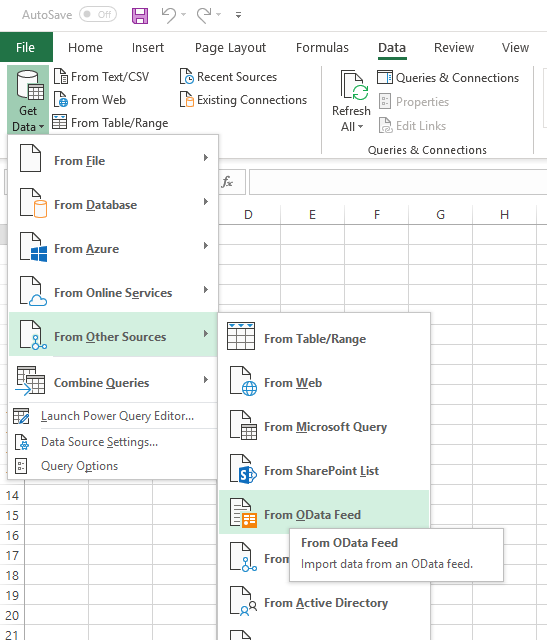Expand the Combine Queries submenu arrow

[206, 380]
